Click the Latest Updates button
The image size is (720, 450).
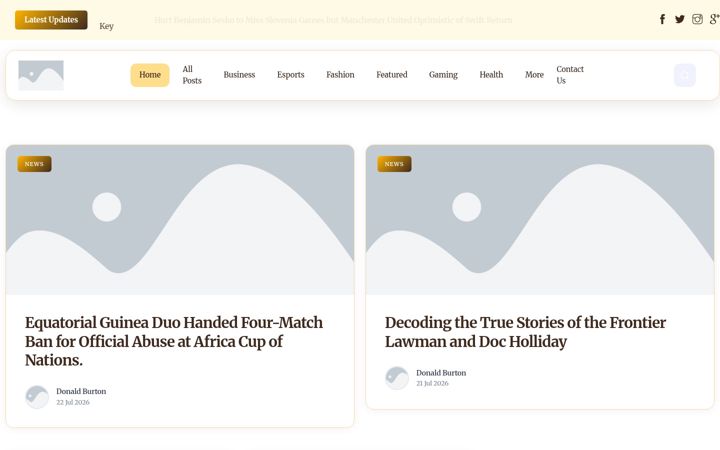pos(51,20)
